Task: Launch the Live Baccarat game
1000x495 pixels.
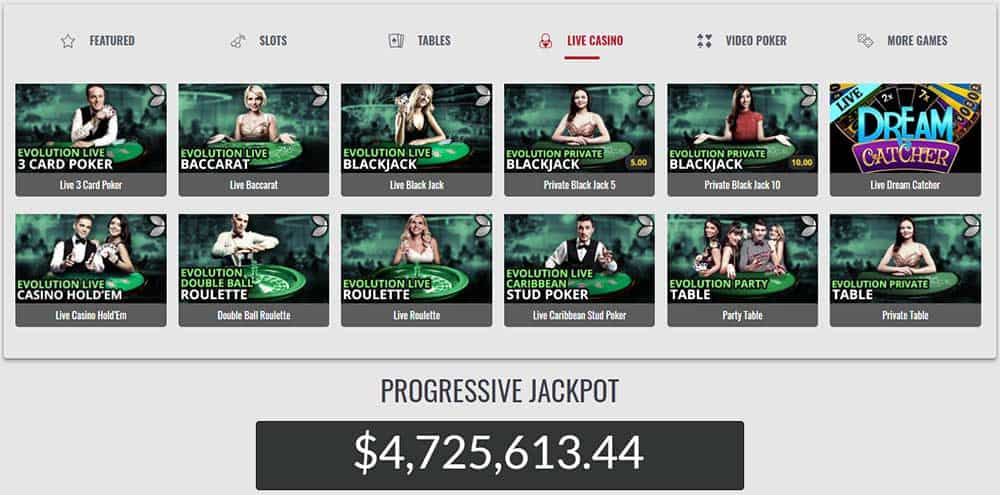Action: (254, 140)
